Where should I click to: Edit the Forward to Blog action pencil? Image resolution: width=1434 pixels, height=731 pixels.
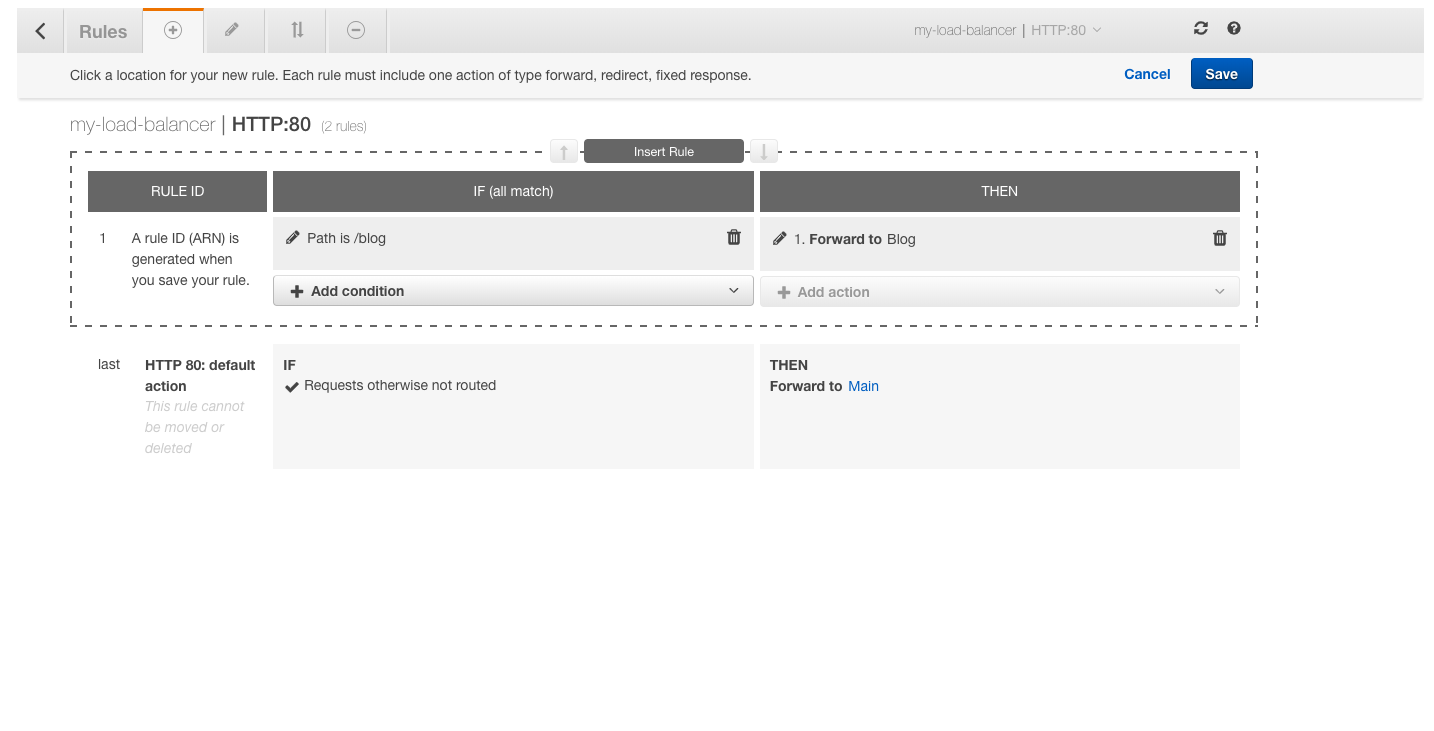coord(780,239)
